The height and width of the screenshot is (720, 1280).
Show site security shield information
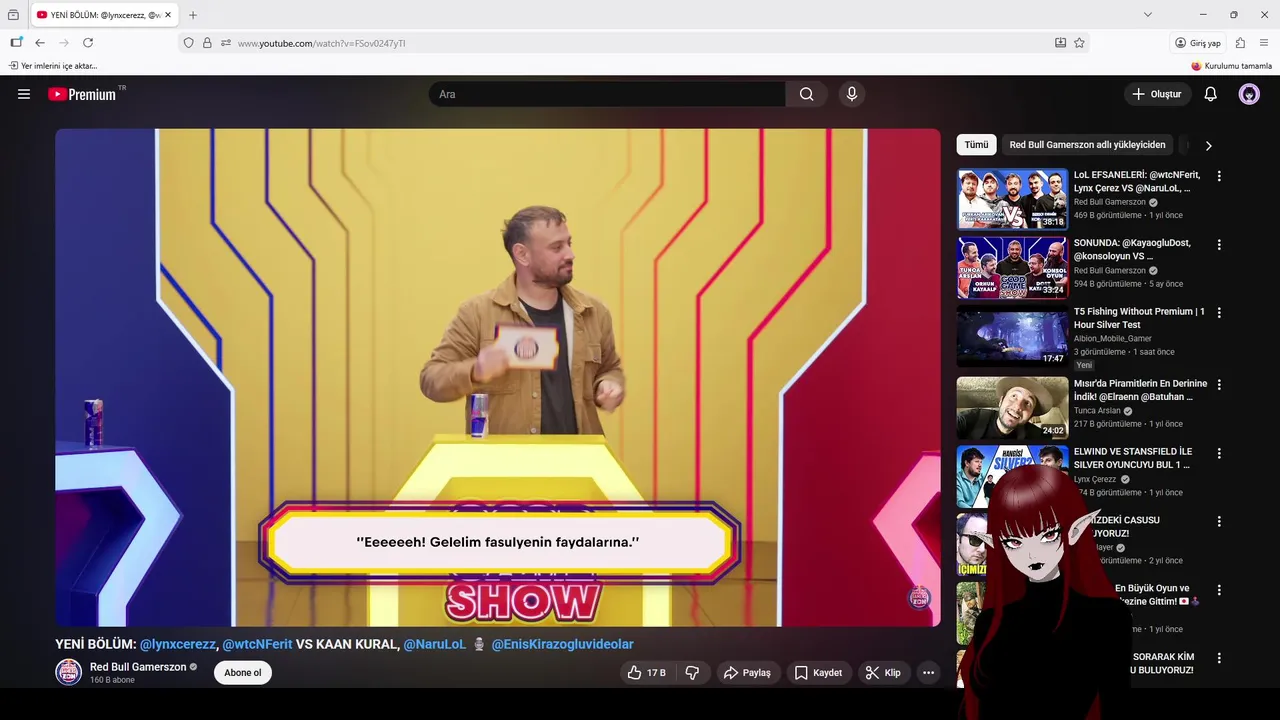click(188, 43)
